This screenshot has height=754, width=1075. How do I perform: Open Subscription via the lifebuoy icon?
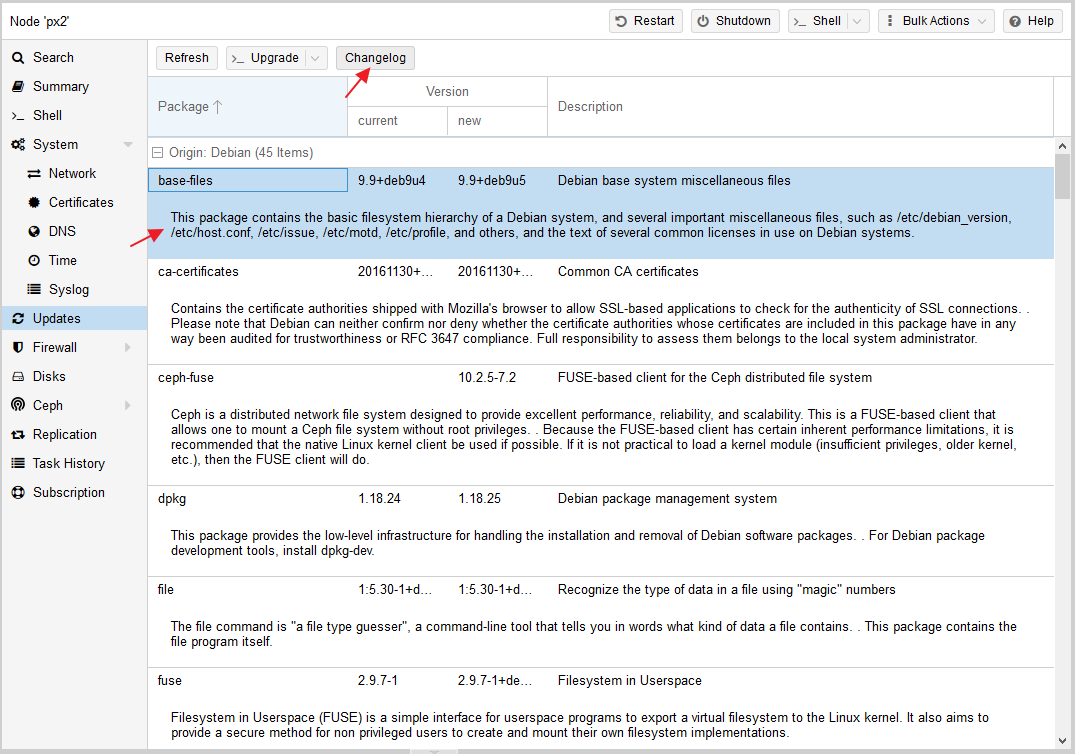pos(18,493)
